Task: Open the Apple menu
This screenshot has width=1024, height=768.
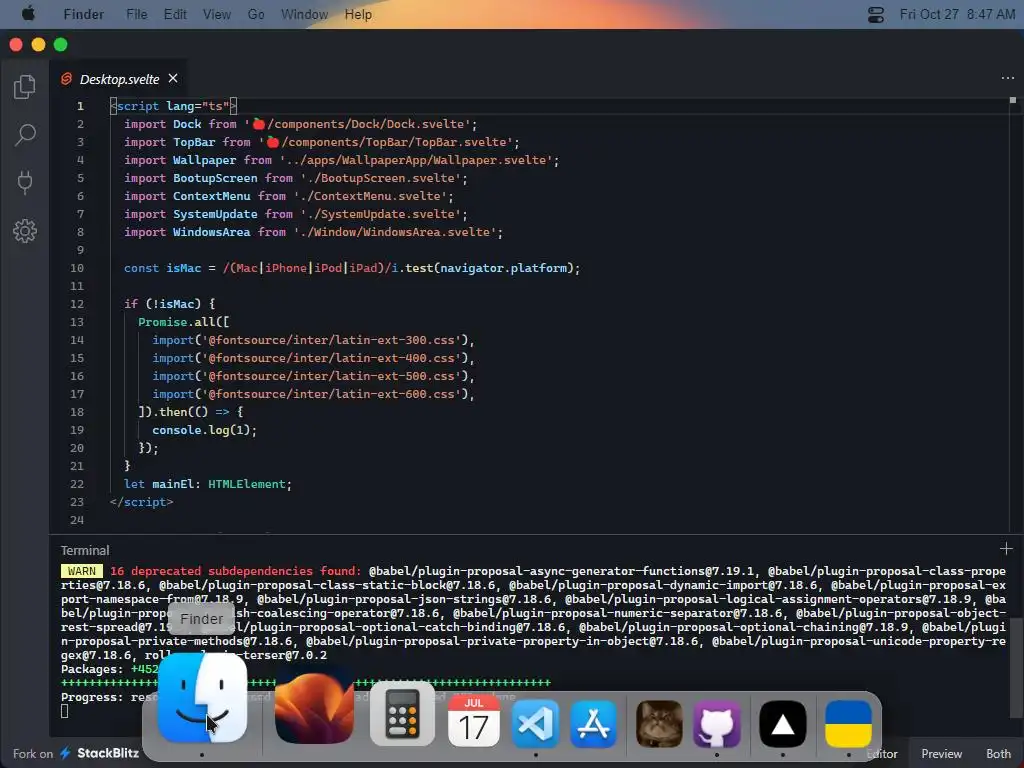Action: (x=28, y=14)
